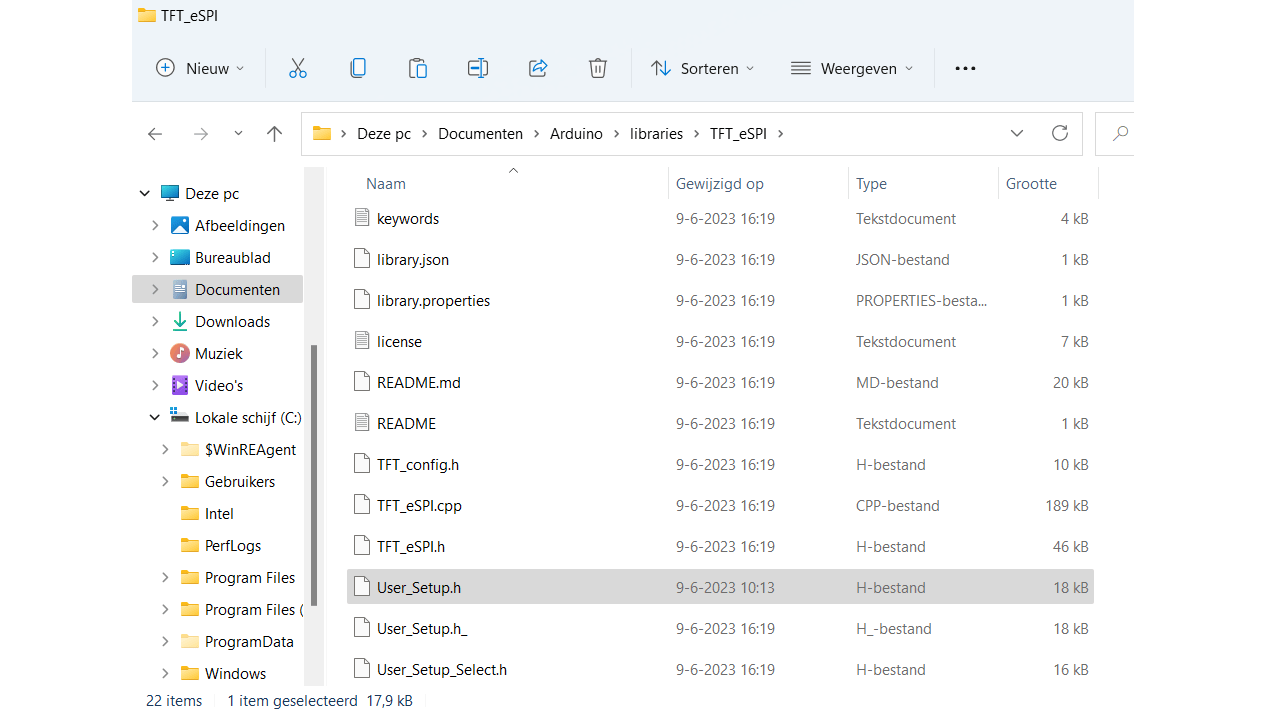Click the Share icon in toolbar
The height and width of the screenshot is (712, 1266).
pos(538,68)
